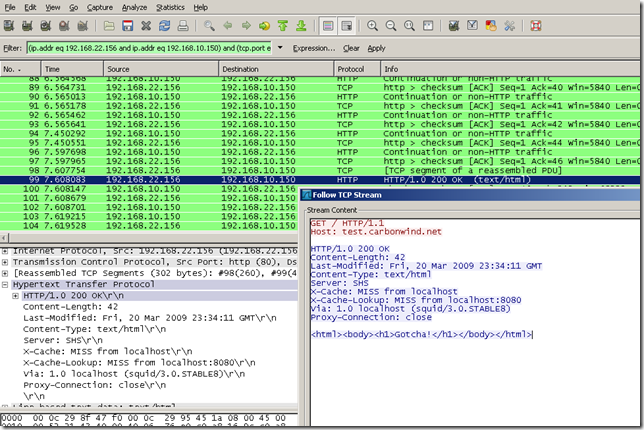Screen dimensions: 644x430
Task: Click Apply next to the filter
Action: 376,48
